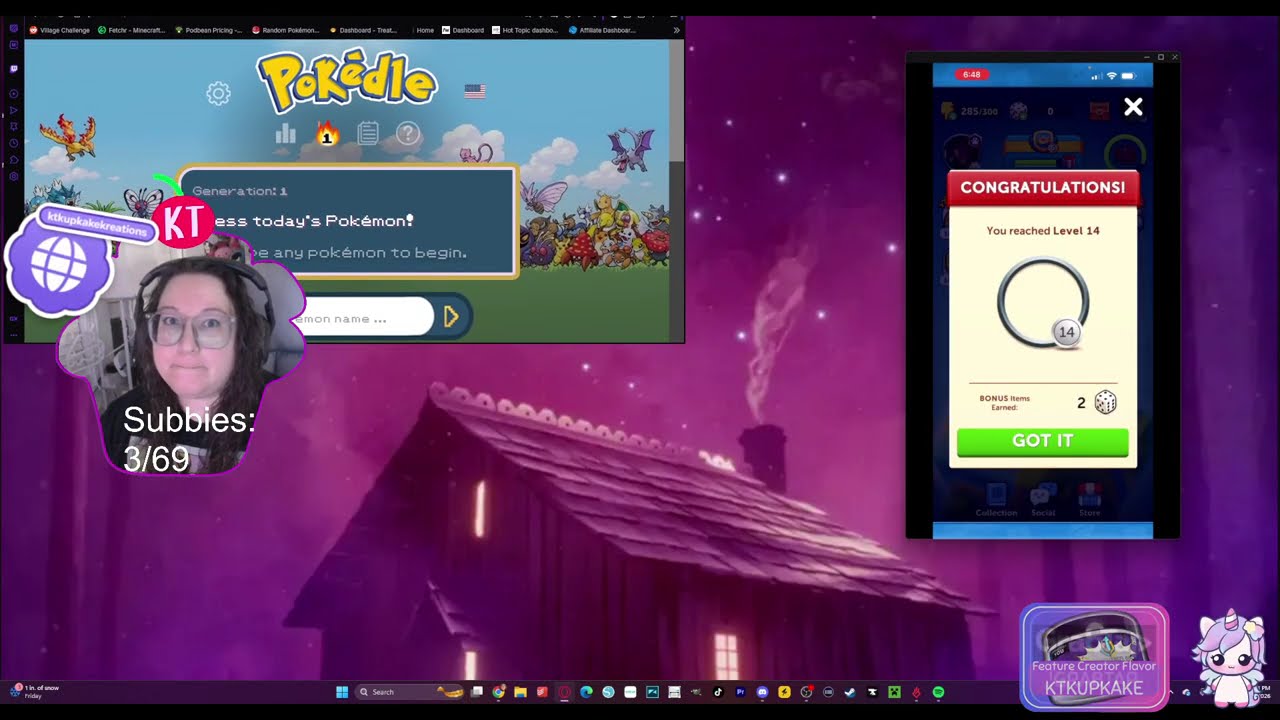Open Steam from the taskbar
The image size is (1280, 720).
point(849,692)
